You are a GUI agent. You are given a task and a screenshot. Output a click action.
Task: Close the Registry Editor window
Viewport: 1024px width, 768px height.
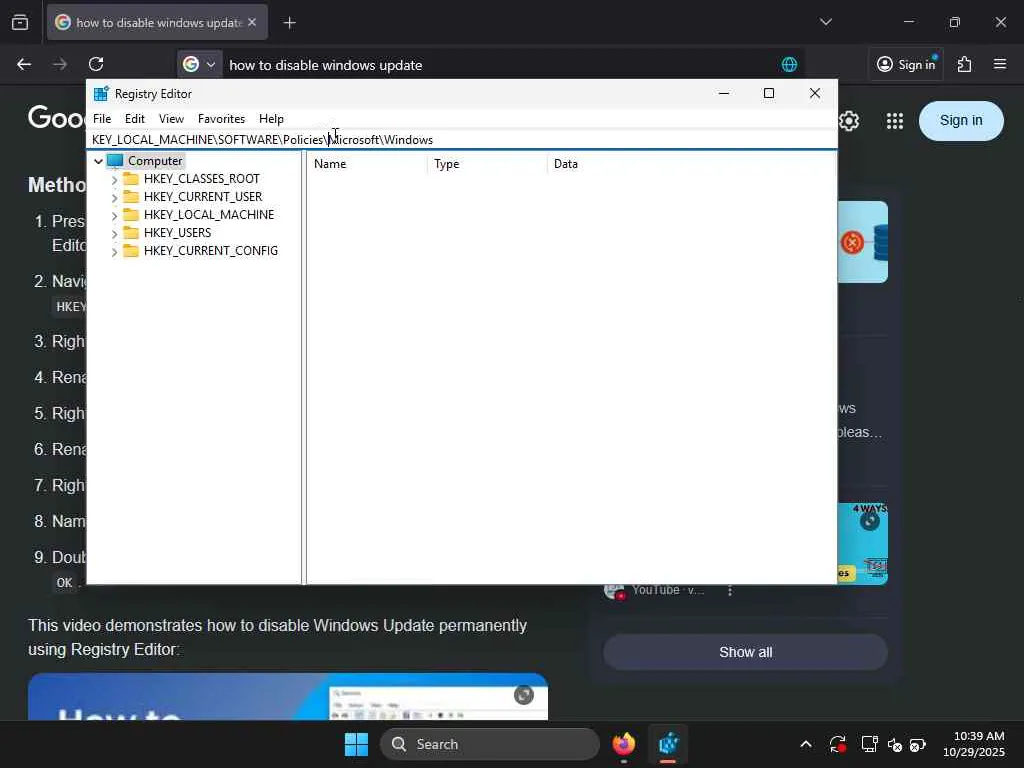[814, 93]
